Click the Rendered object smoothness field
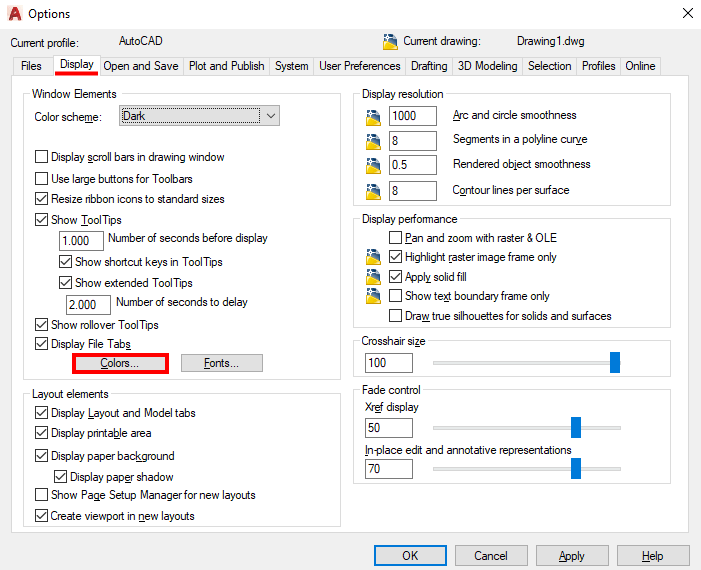Viewport: 701px width, 570px height. point(413,165)
